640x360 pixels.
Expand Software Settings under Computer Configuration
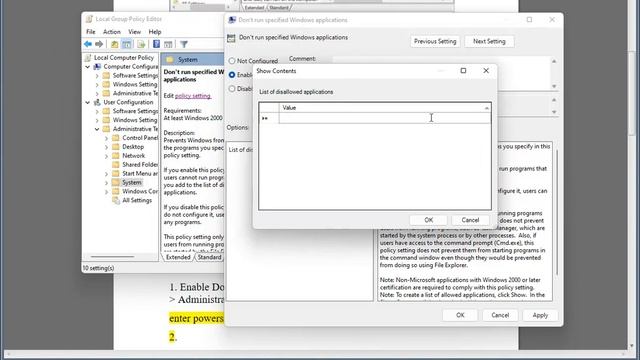click(x=97, y=76)
